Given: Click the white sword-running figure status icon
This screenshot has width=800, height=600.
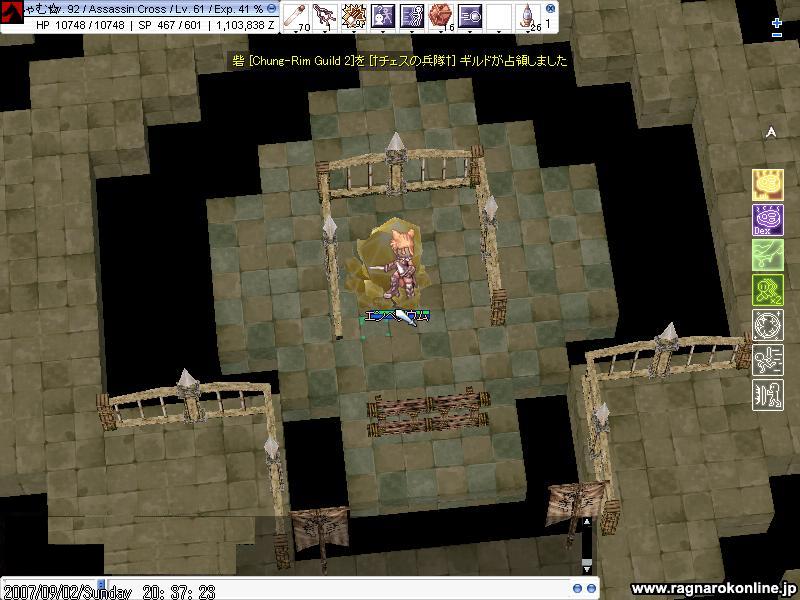Looking at the screenshot, I should coord(768,360).
